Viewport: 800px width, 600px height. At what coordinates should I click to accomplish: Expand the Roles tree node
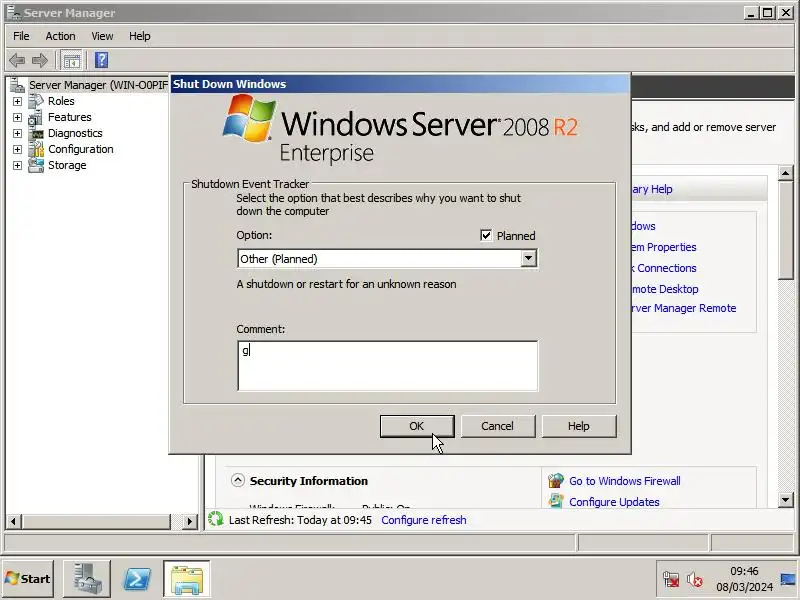coord(17,101)
